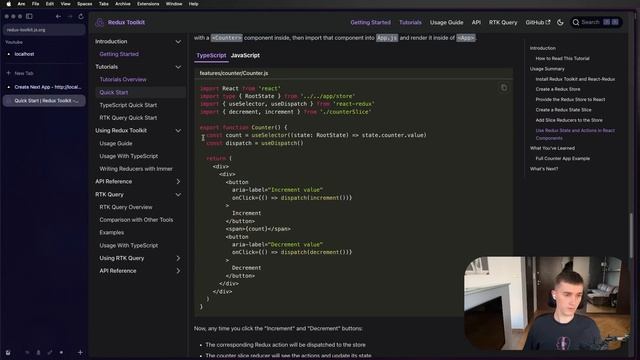This screenshot has width=640, height=360.
Task: Go back using the back arrow
Action: click(x=58, y=16)
